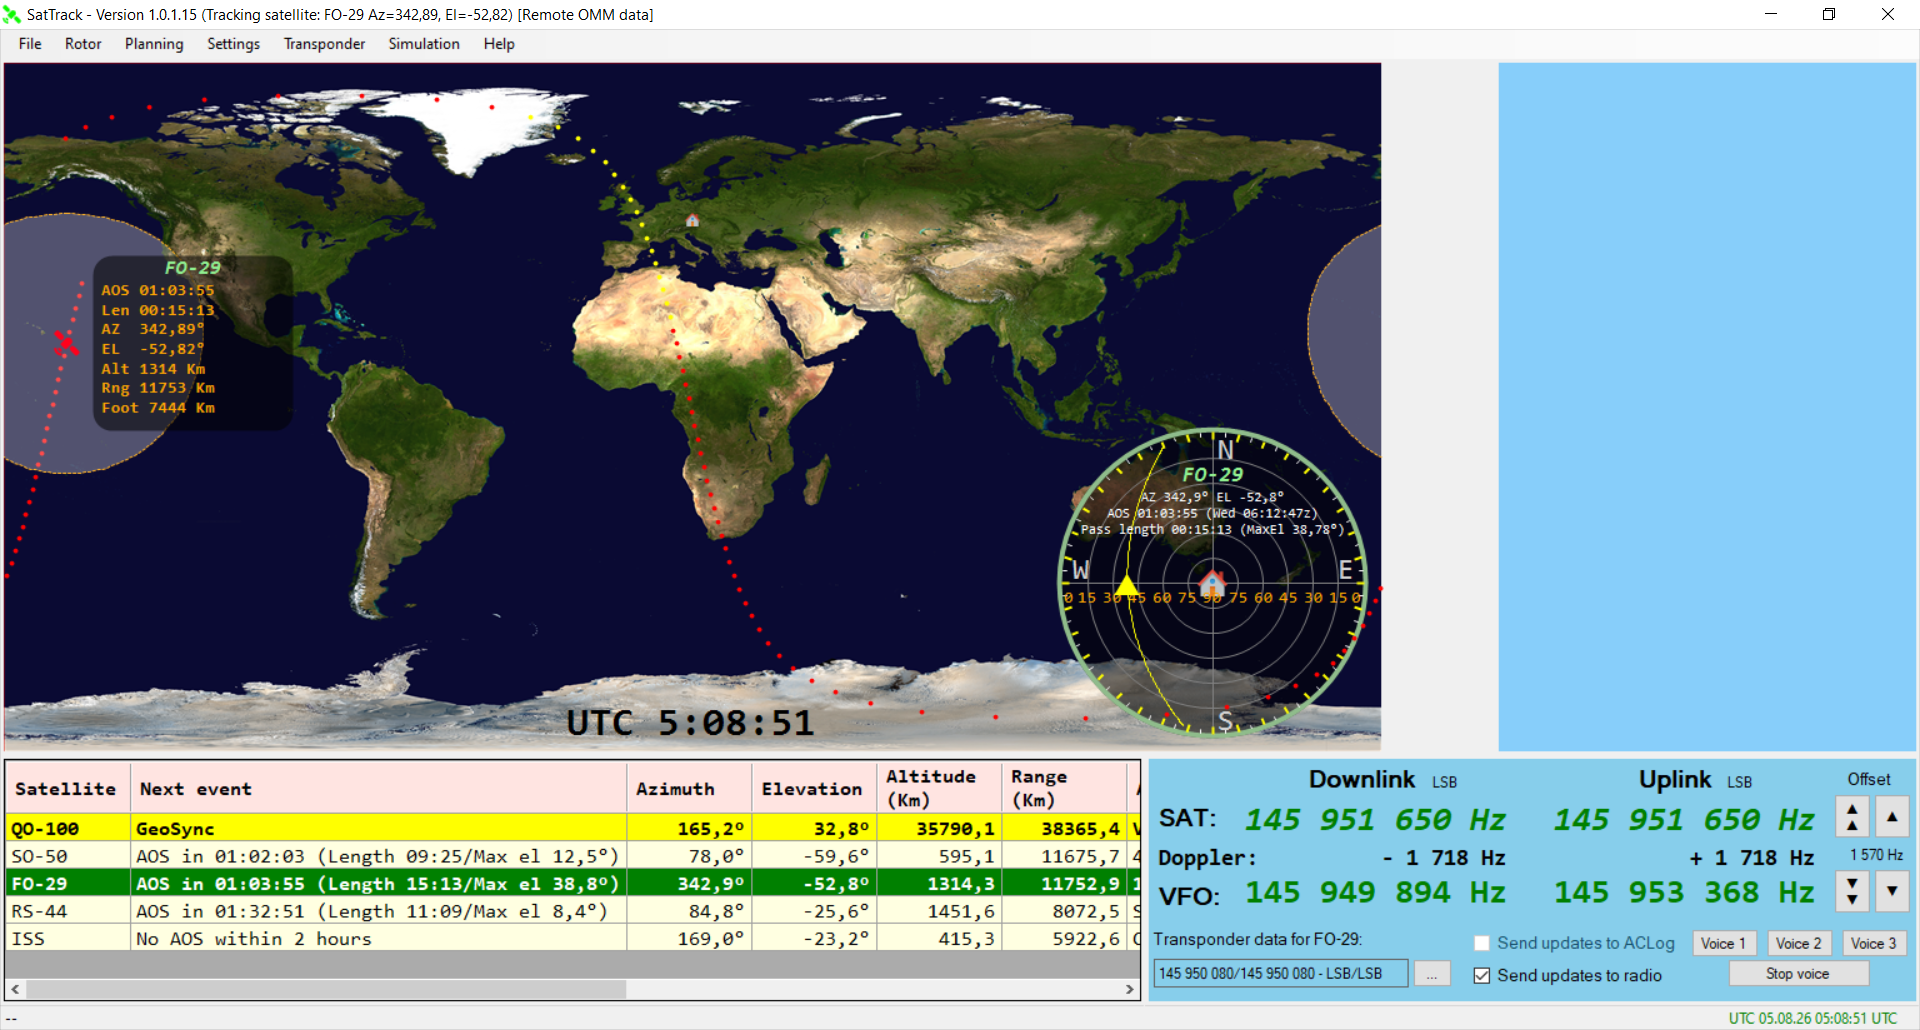This screenshot has width=1920, height=1030.
Task: Open the Rotor menu
Action: tap(83, 44)
